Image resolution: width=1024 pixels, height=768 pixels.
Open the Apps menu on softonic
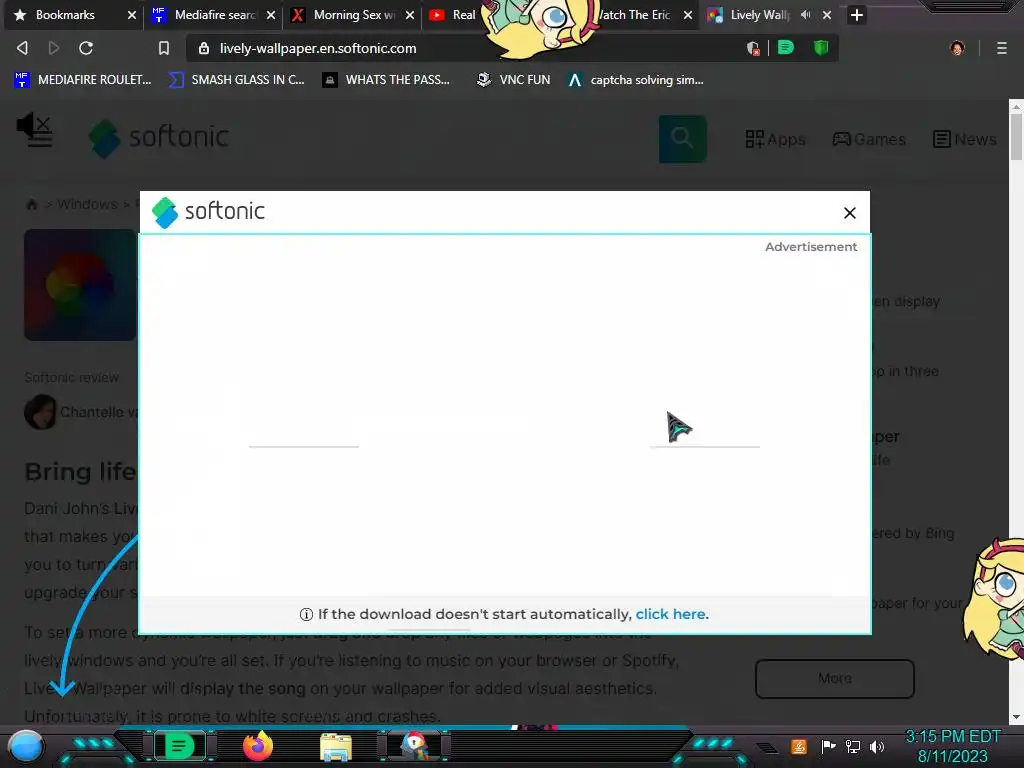click(x=775, y=139)
